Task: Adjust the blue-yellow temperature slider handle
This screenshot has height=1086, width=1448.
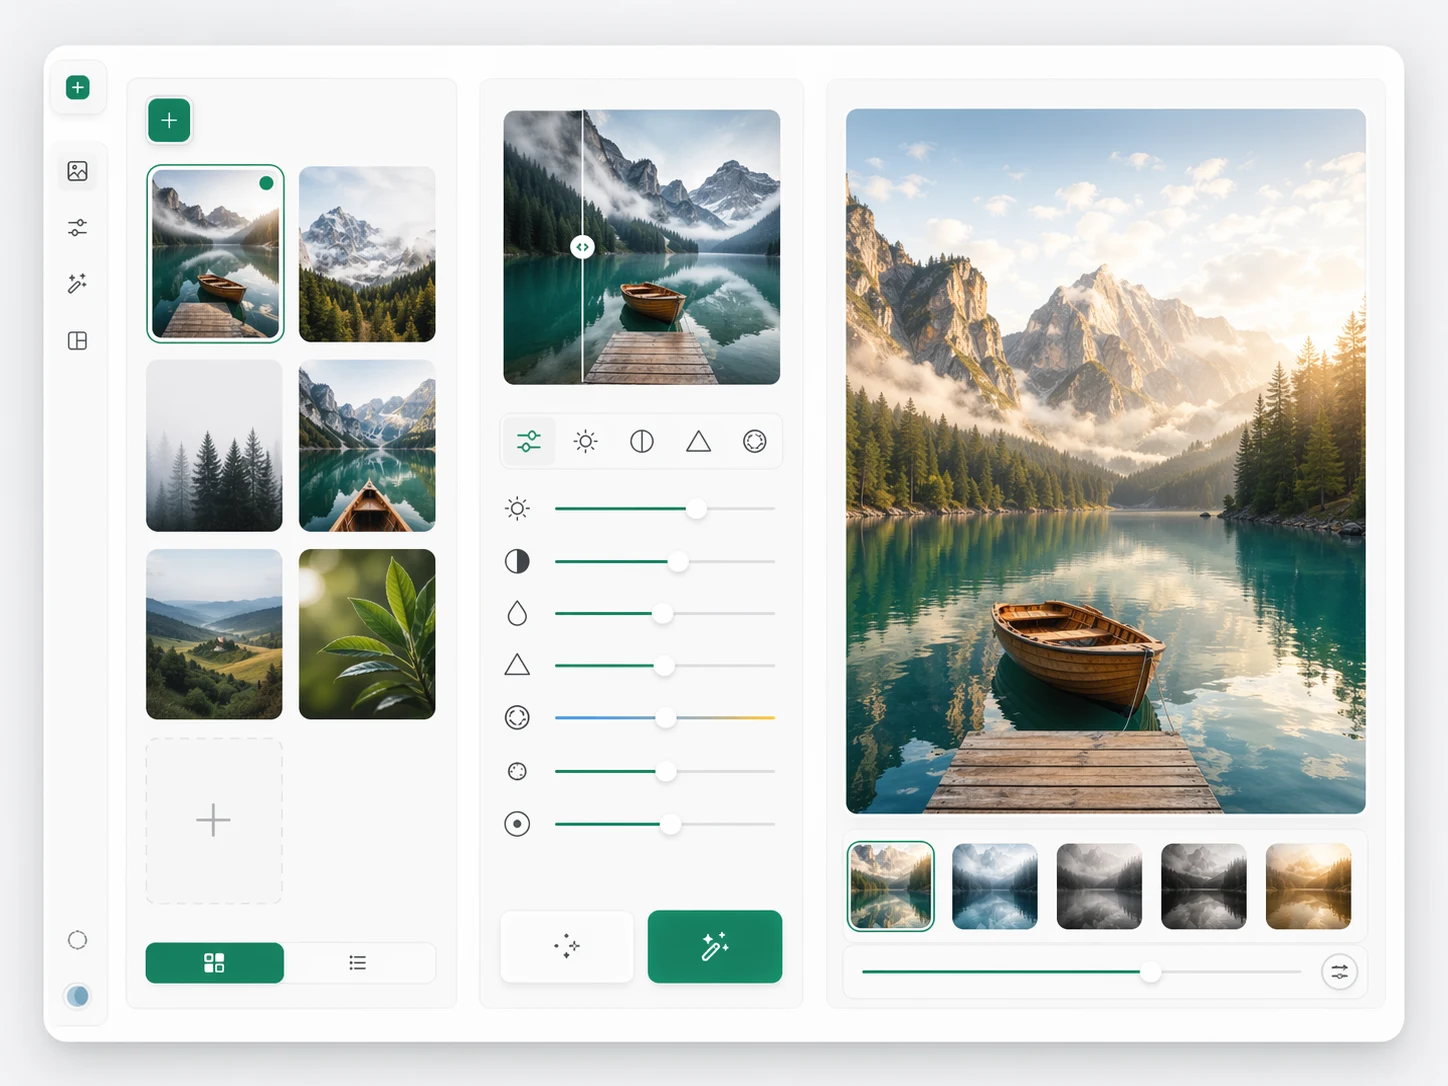Action: pos(665,718)
